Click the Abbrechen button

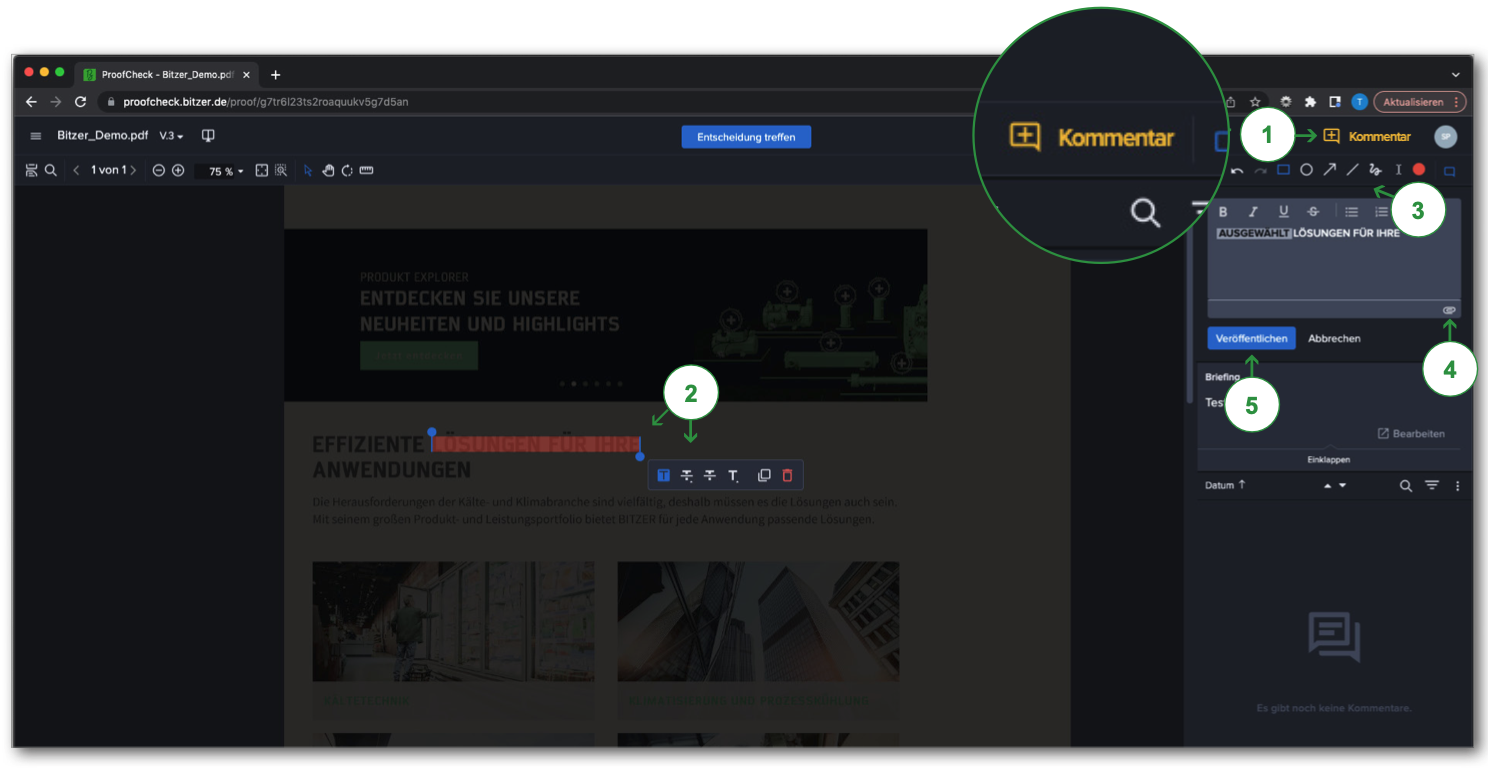(x=1334, y=338)
